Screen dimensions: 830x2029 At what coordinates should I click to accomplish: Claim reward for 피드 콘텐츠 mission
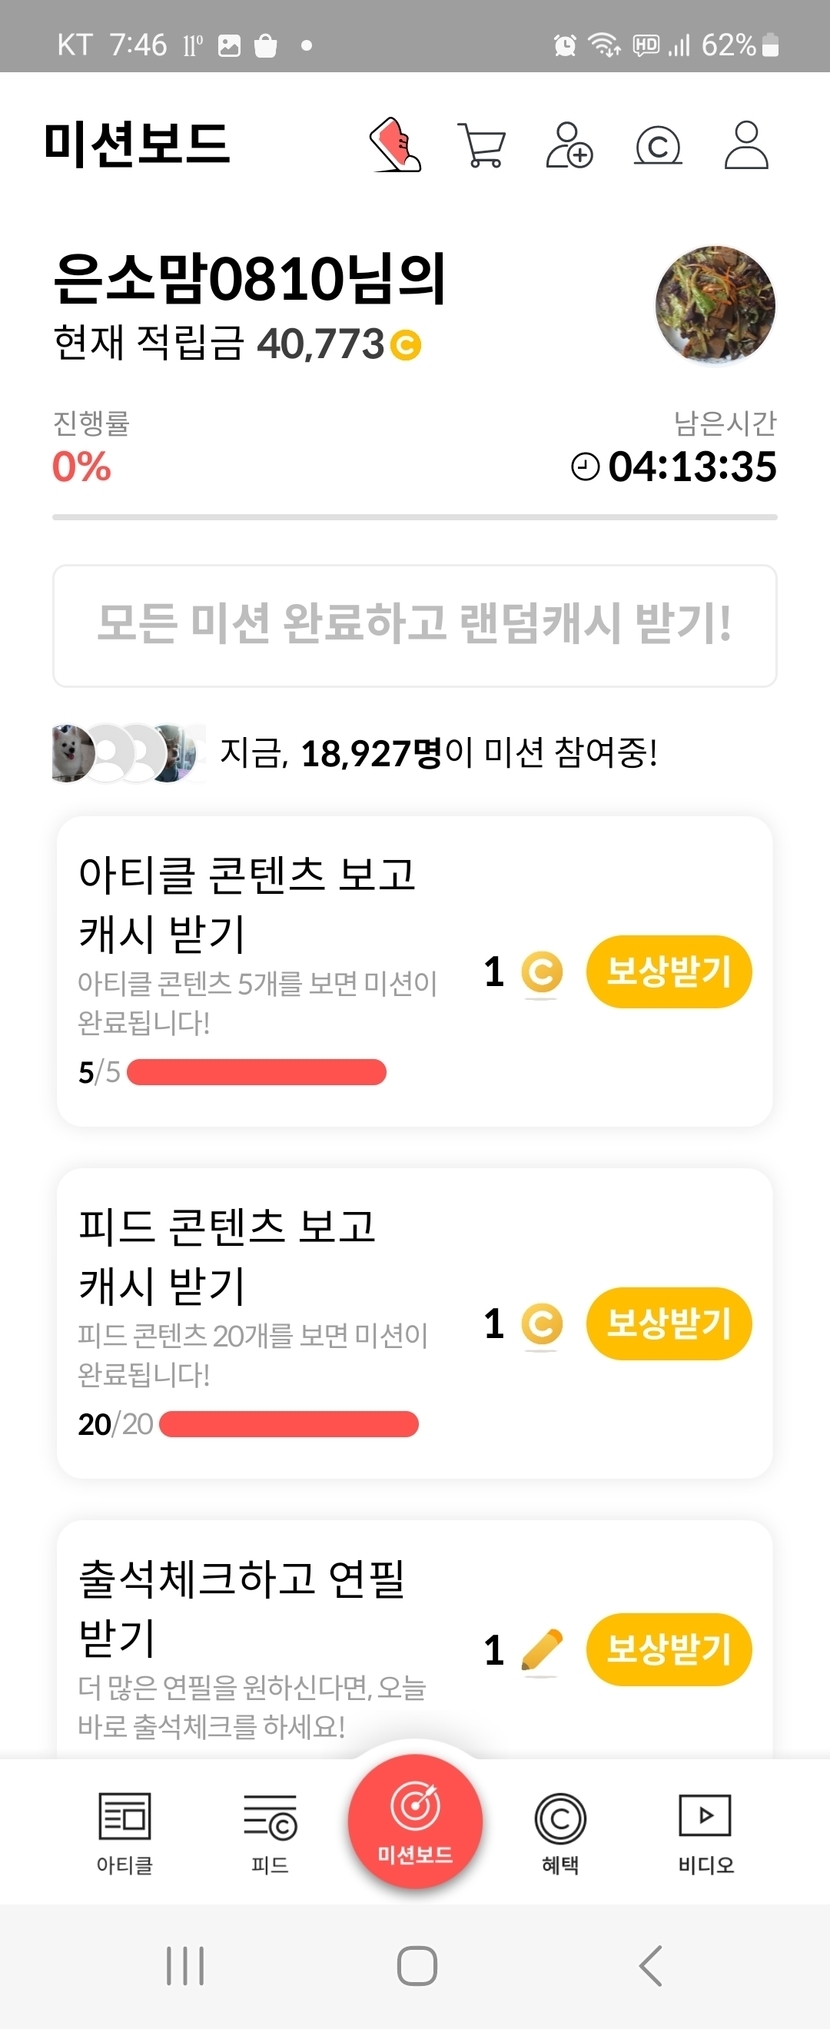click(x=668, y=1323)
